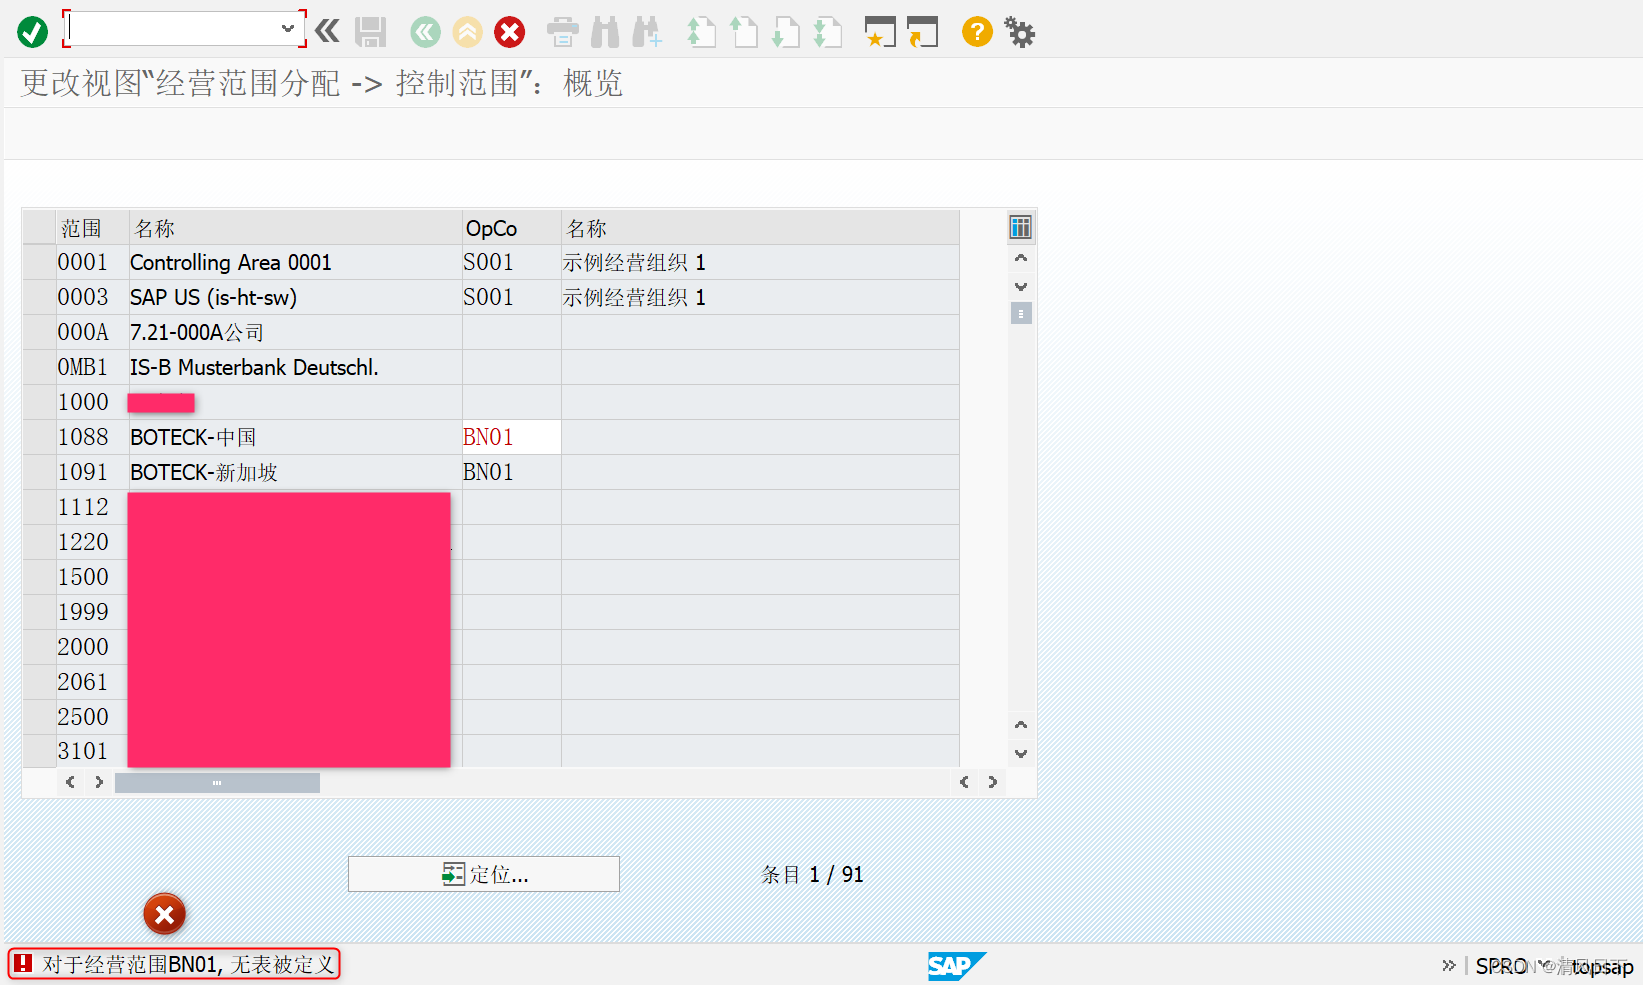Click the Help question mark icon
Image resolution: width=1643 pixels, height=985 pixels.
(x=976, y=32)
